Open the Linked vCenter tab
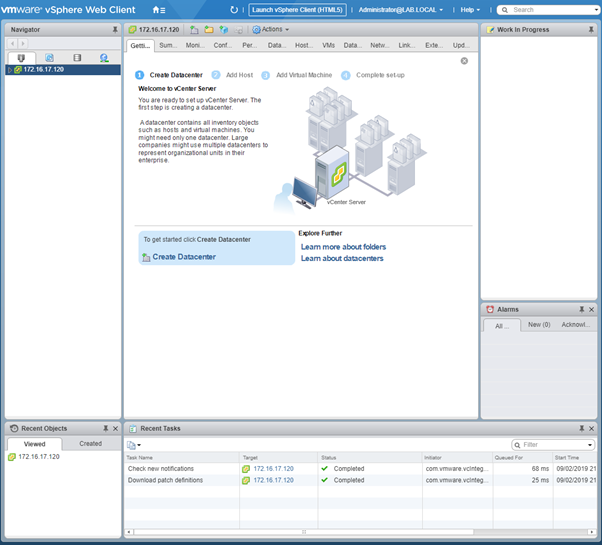Image resolution: width=602 pixels, height=545 pixels. click(406, 45)
